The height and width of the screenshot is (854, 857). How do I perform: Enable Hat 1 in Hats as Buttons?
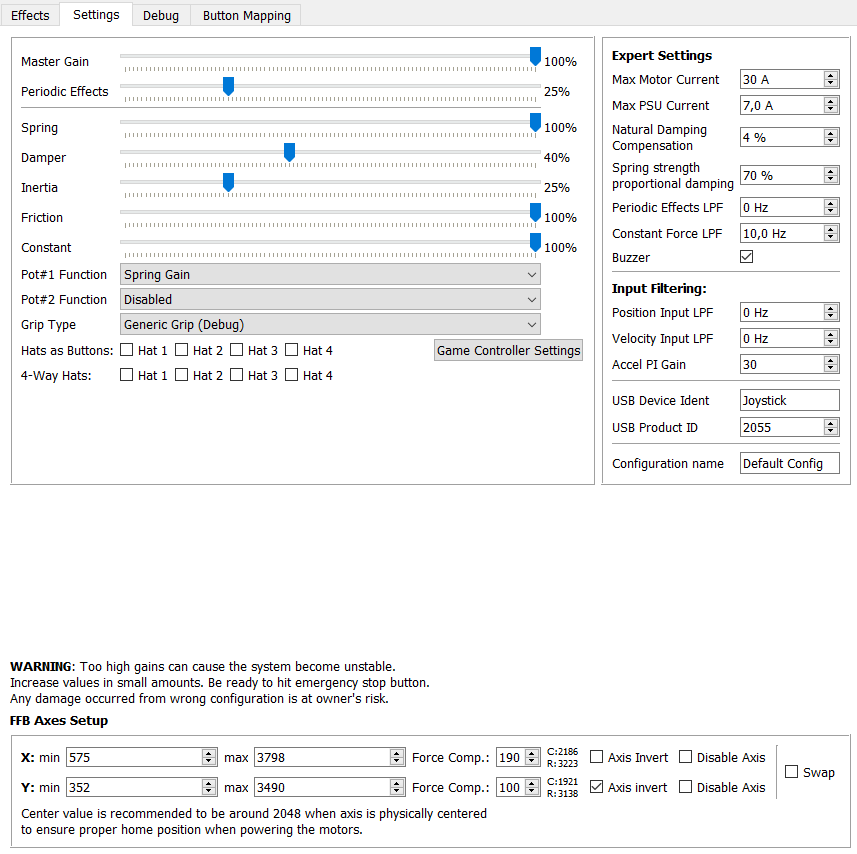tap(126, 350)
